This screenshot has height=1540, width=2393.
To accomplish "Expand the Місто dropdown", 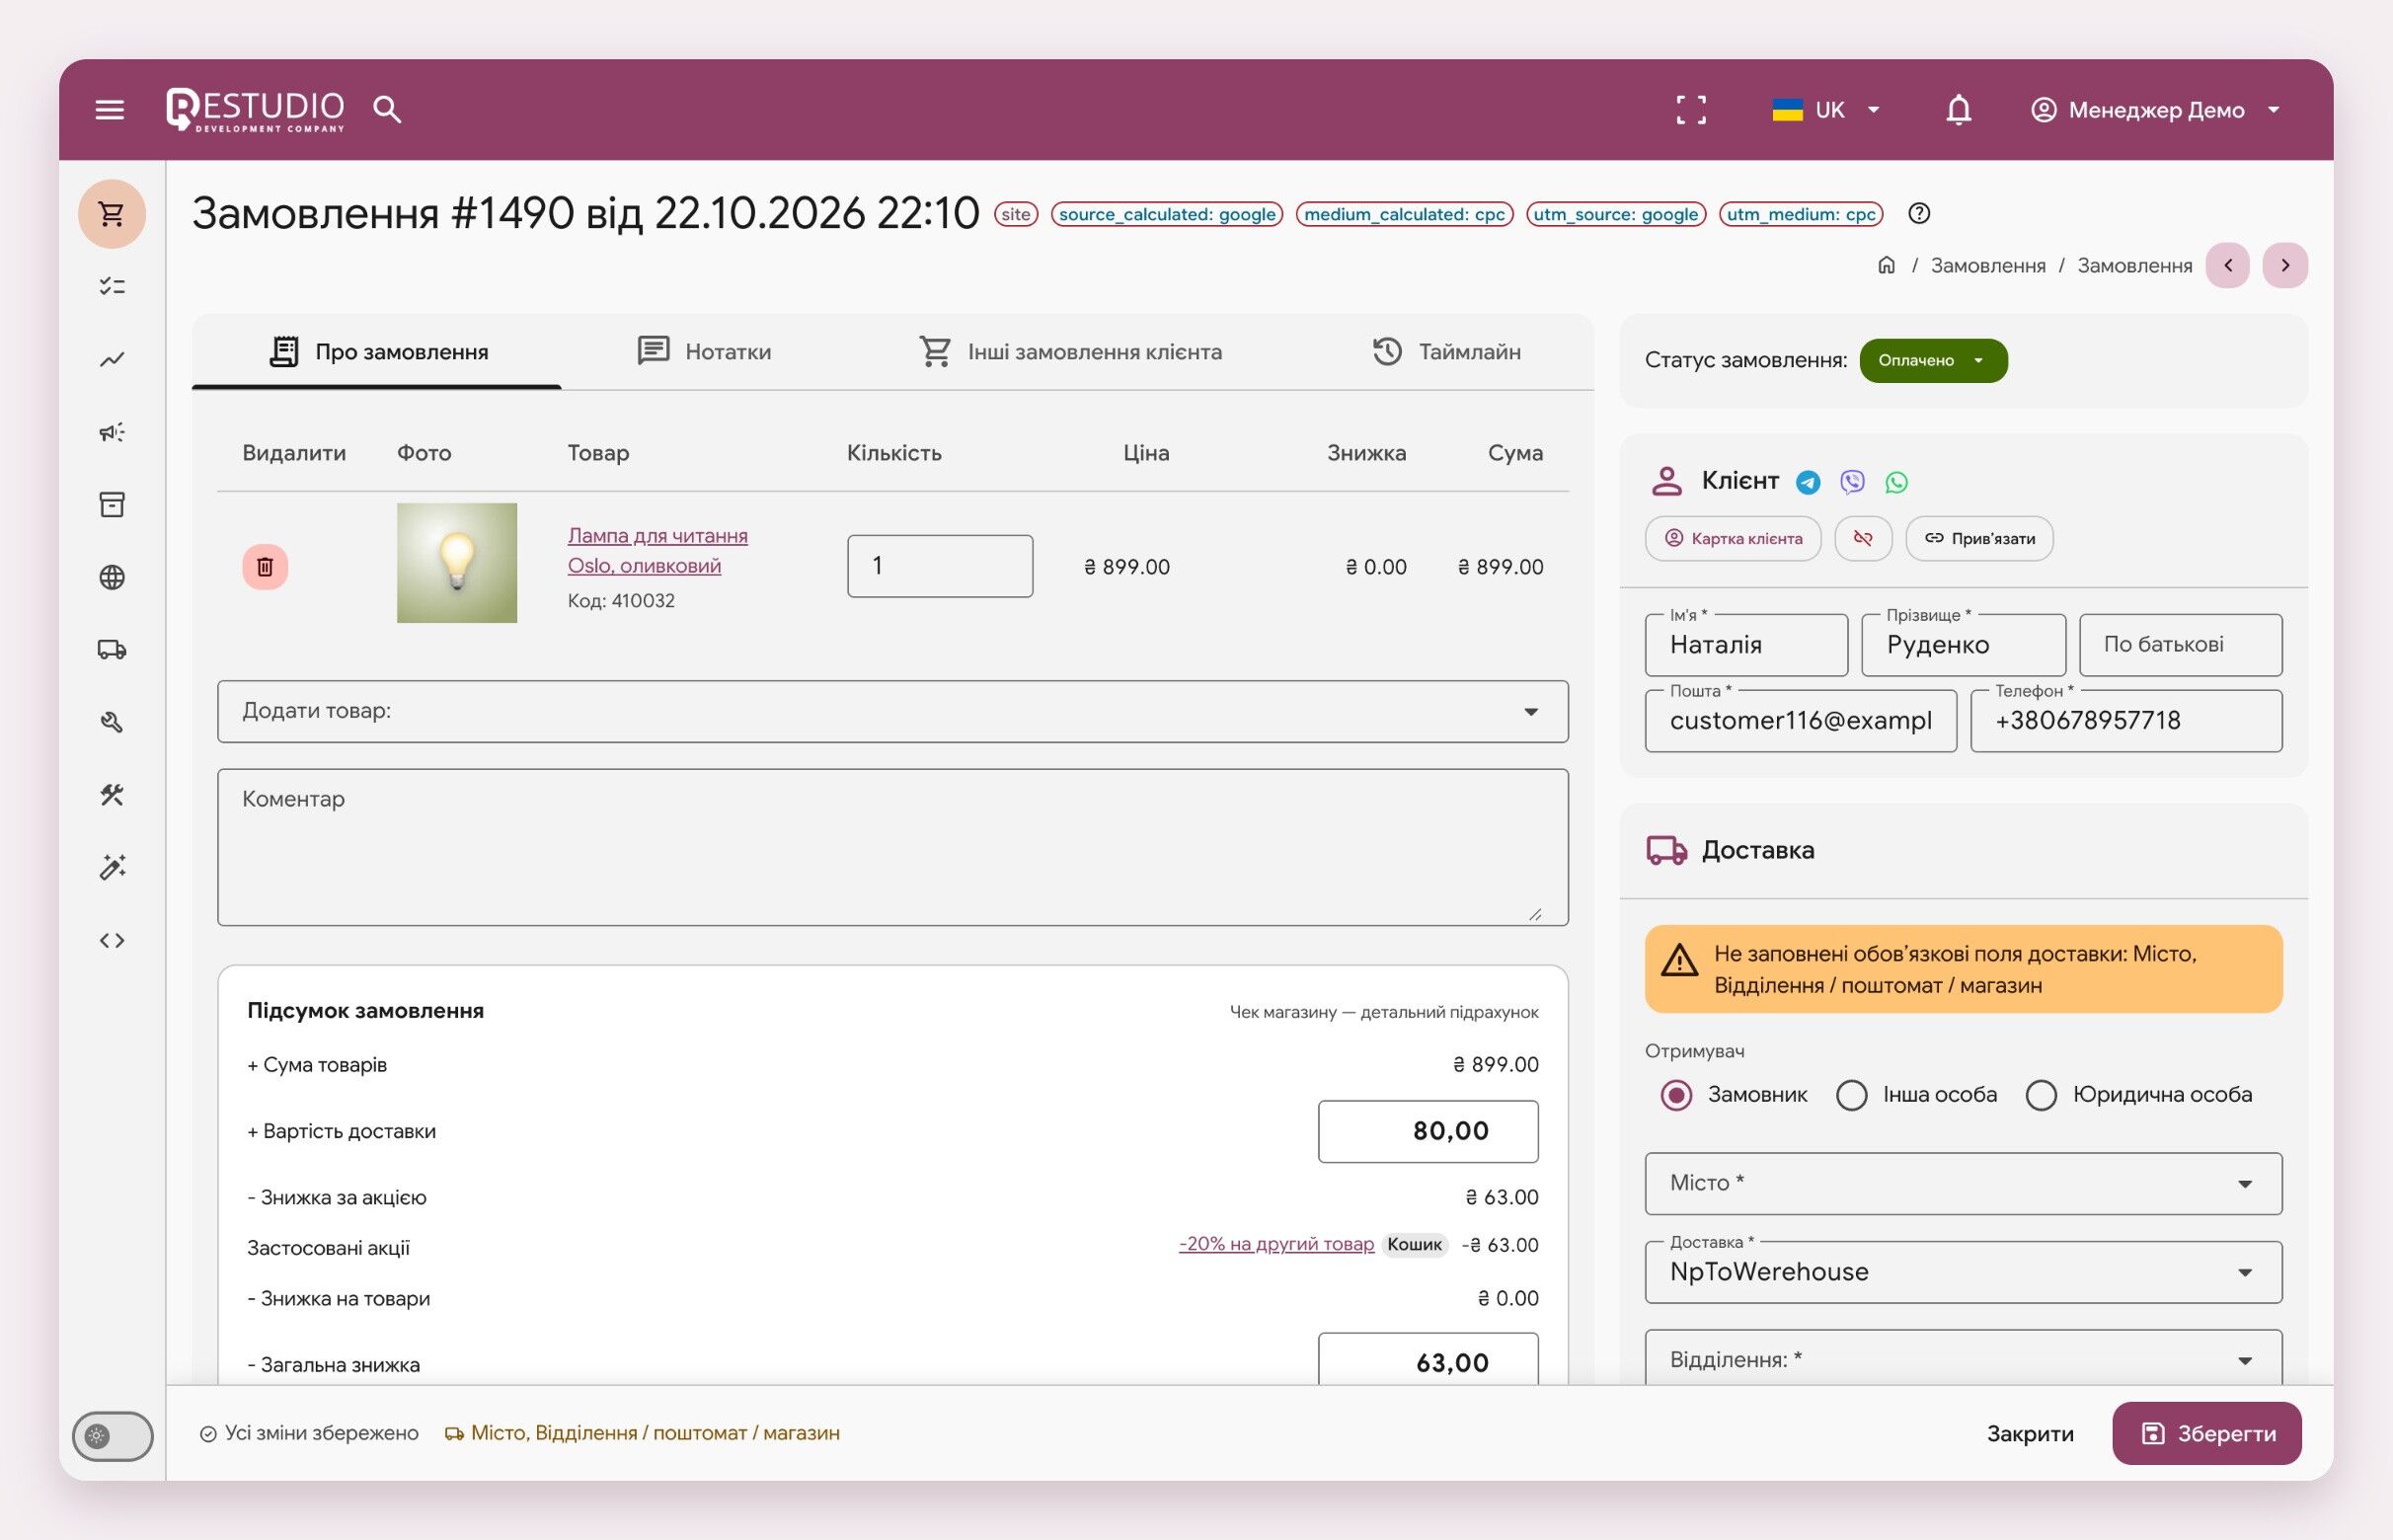I will click(x=1962, y=1183).
